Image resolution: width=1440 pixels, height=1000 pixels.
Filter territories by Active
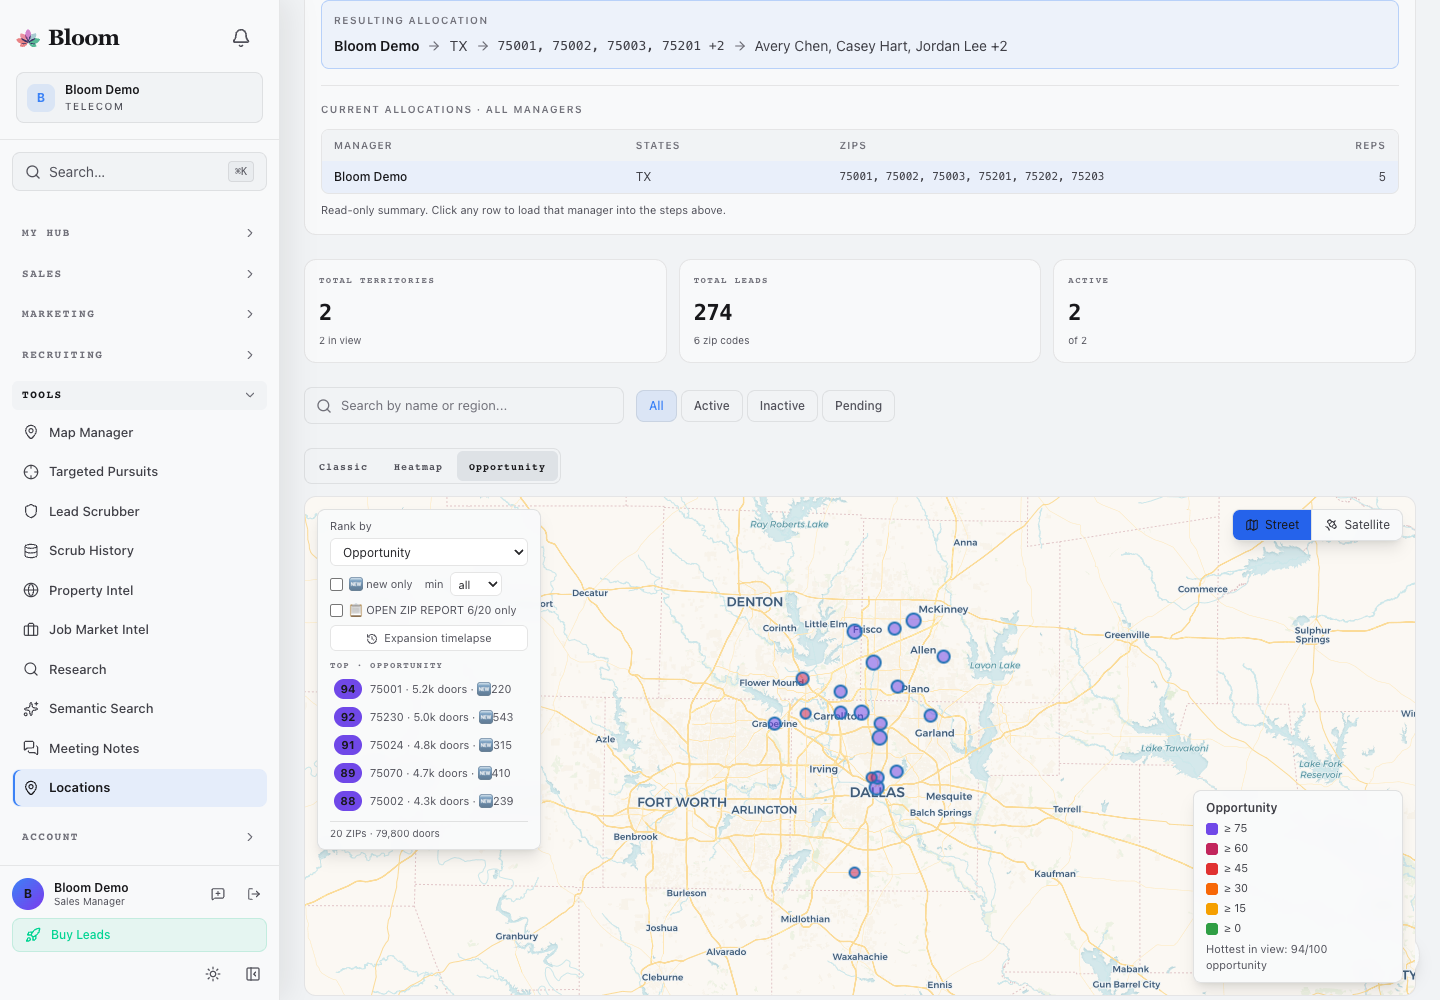point(712,406)
